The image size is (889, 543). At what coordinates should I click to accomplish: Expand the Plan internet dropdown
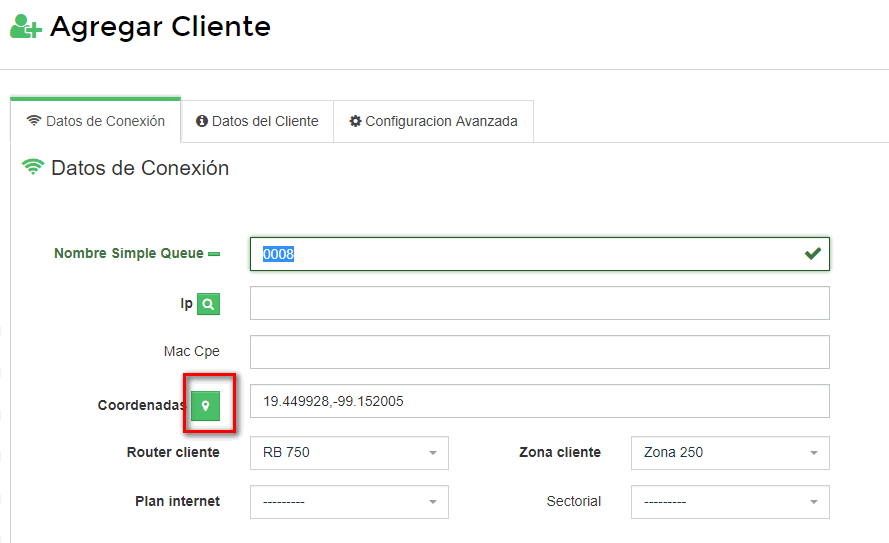(349, 501)
